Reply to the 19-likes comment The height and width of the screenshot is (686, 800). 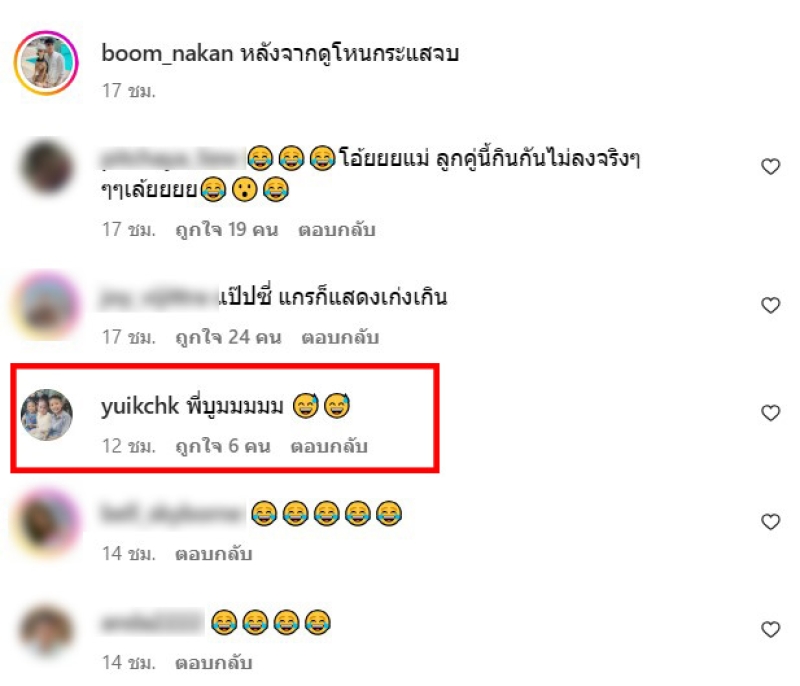pos(337,230)
